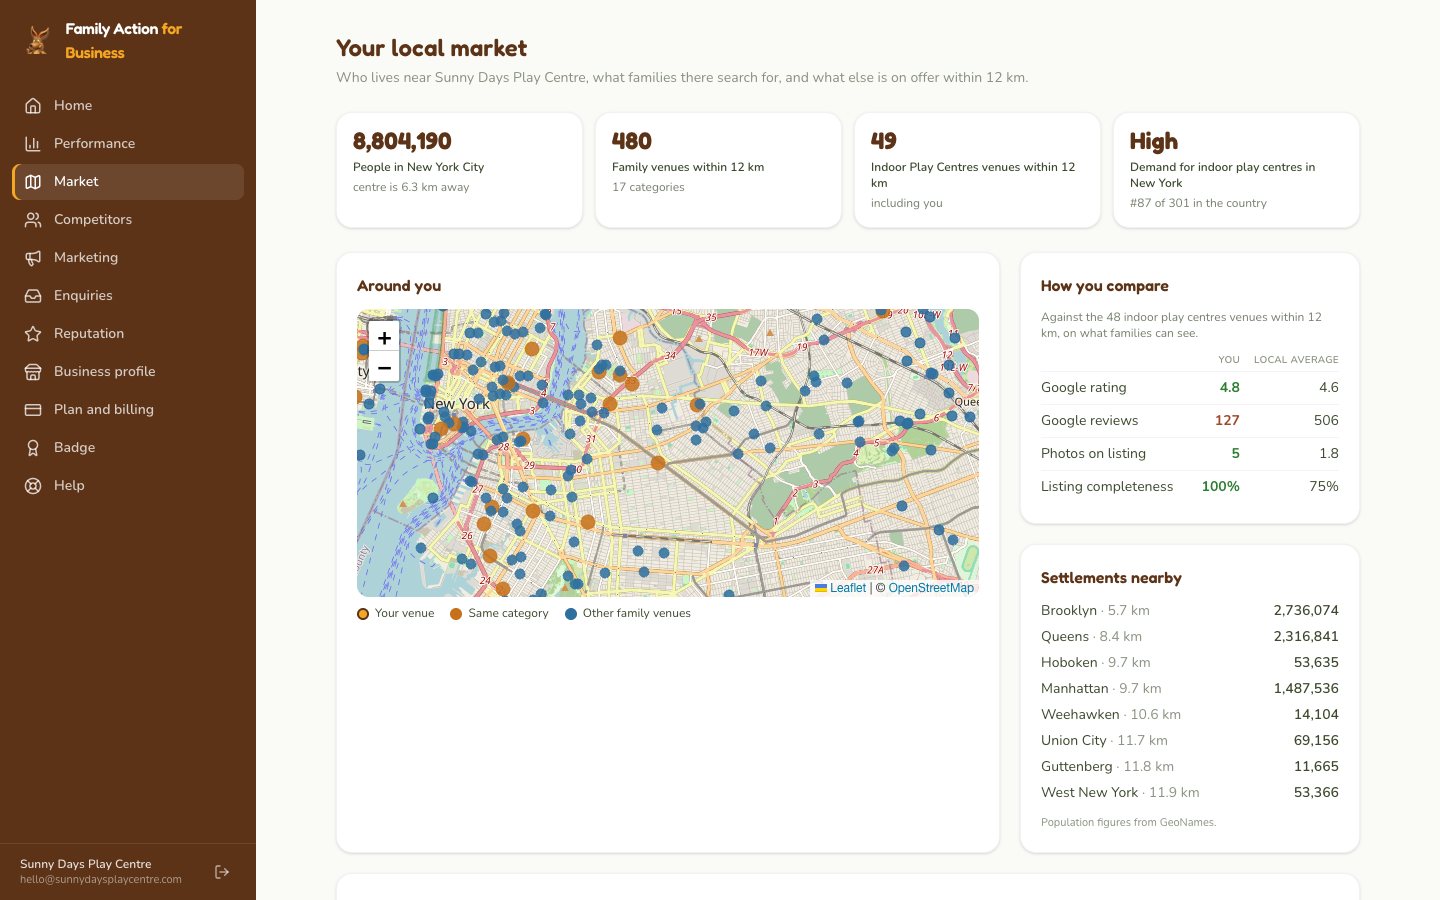The image size is (1440, 900).
Task: Open Plan and billing
Action: coord(128,409)
